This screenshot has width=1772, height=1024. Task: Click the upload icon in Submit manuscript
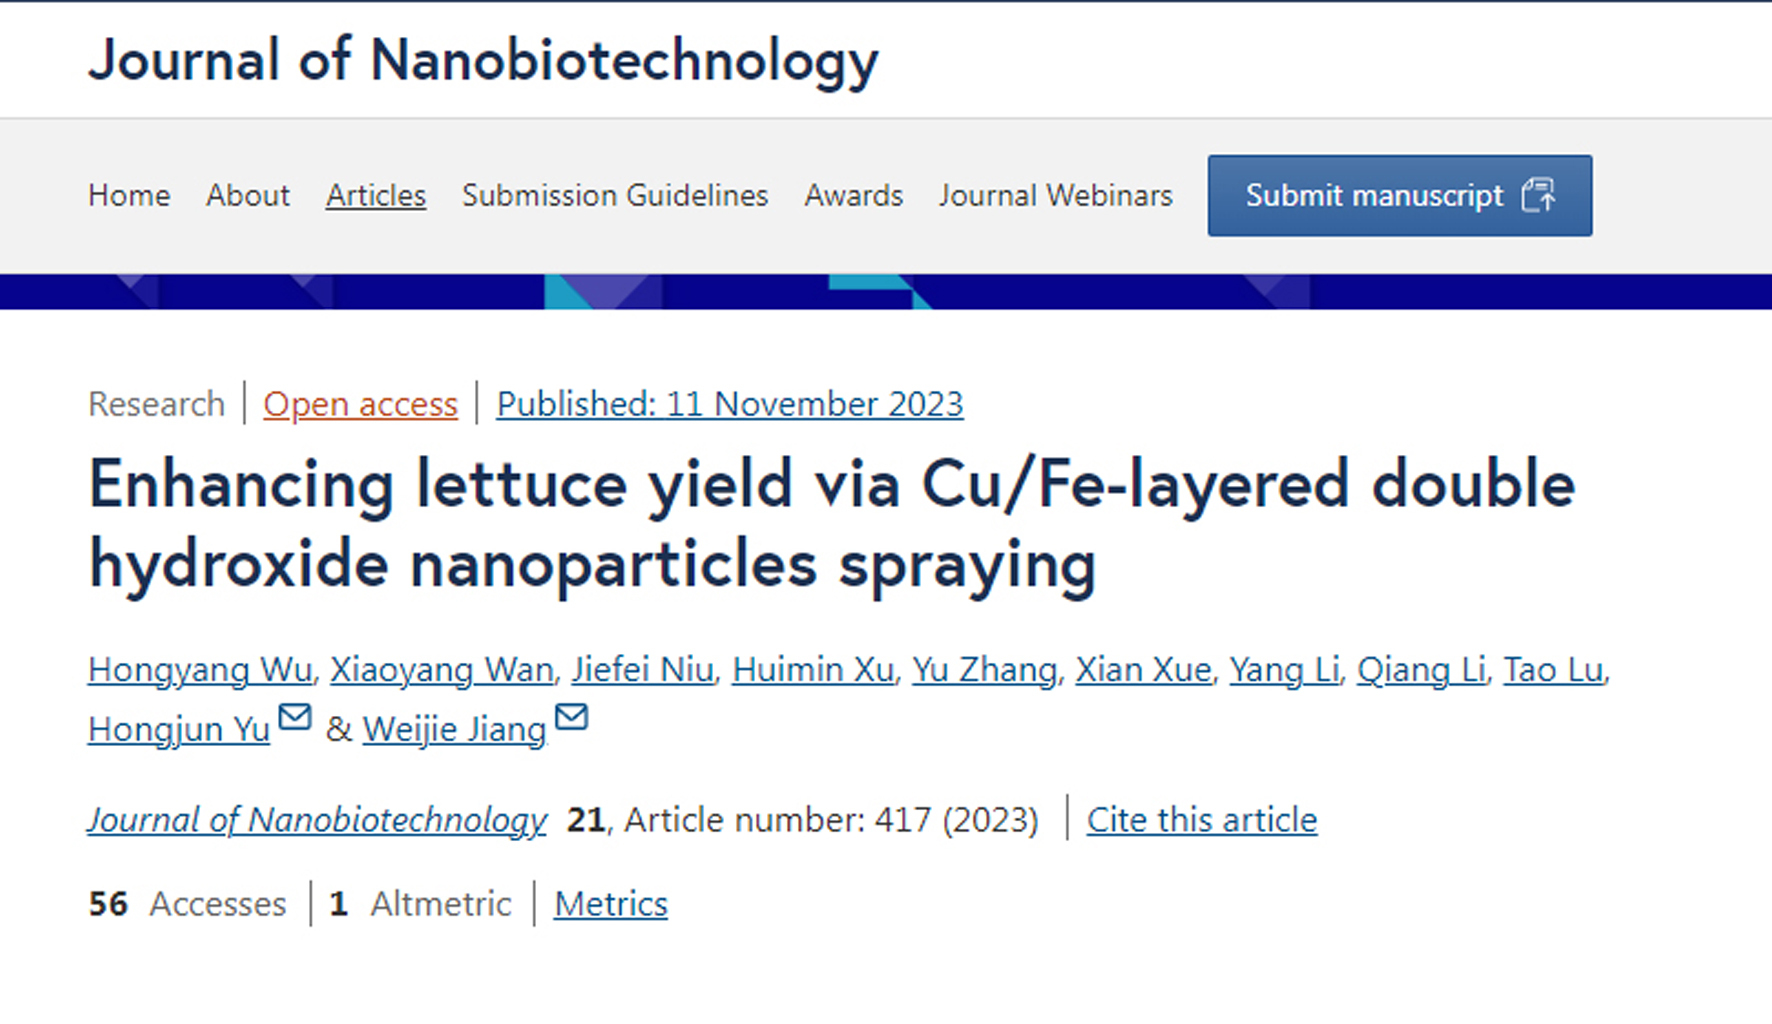1538,195
